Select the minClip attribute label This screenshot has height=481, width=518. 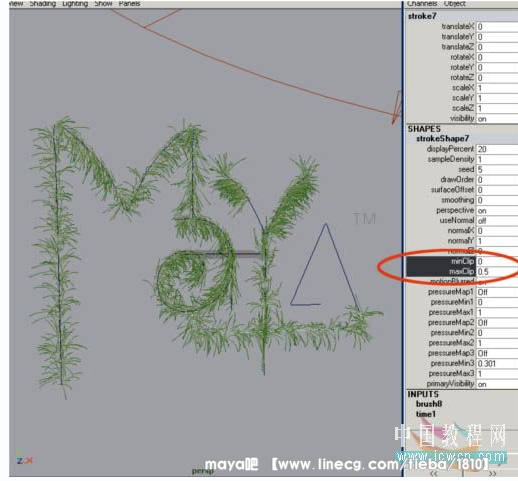coord(462,262)
